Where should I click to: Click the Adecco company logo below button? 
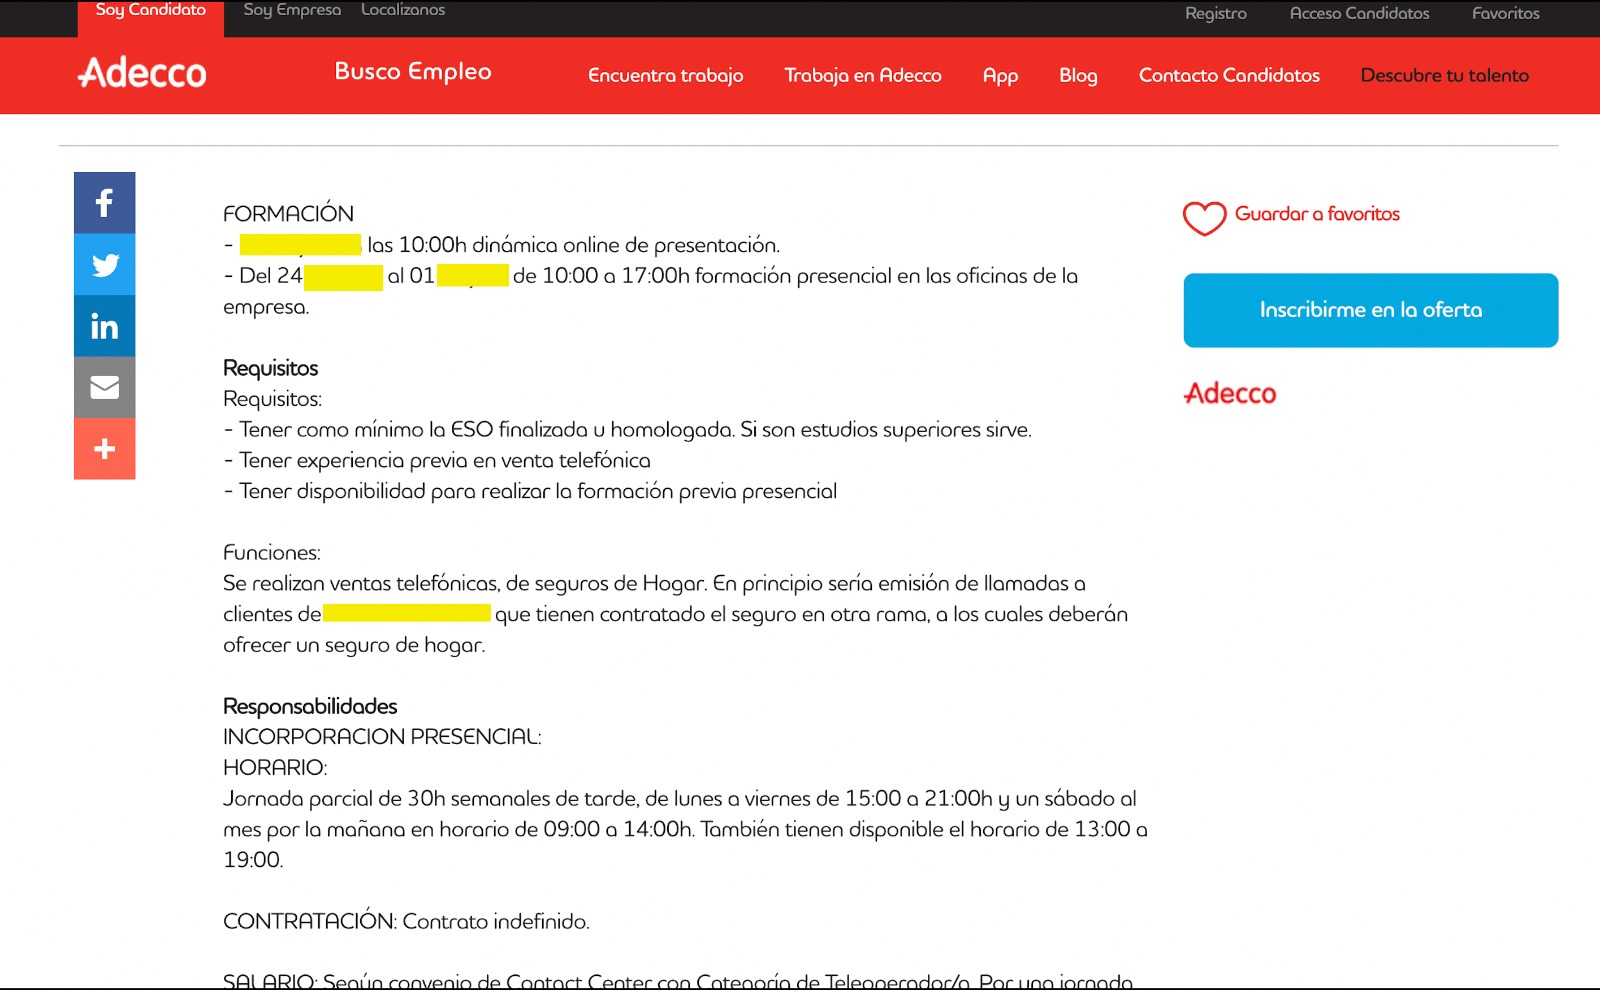1230,394
